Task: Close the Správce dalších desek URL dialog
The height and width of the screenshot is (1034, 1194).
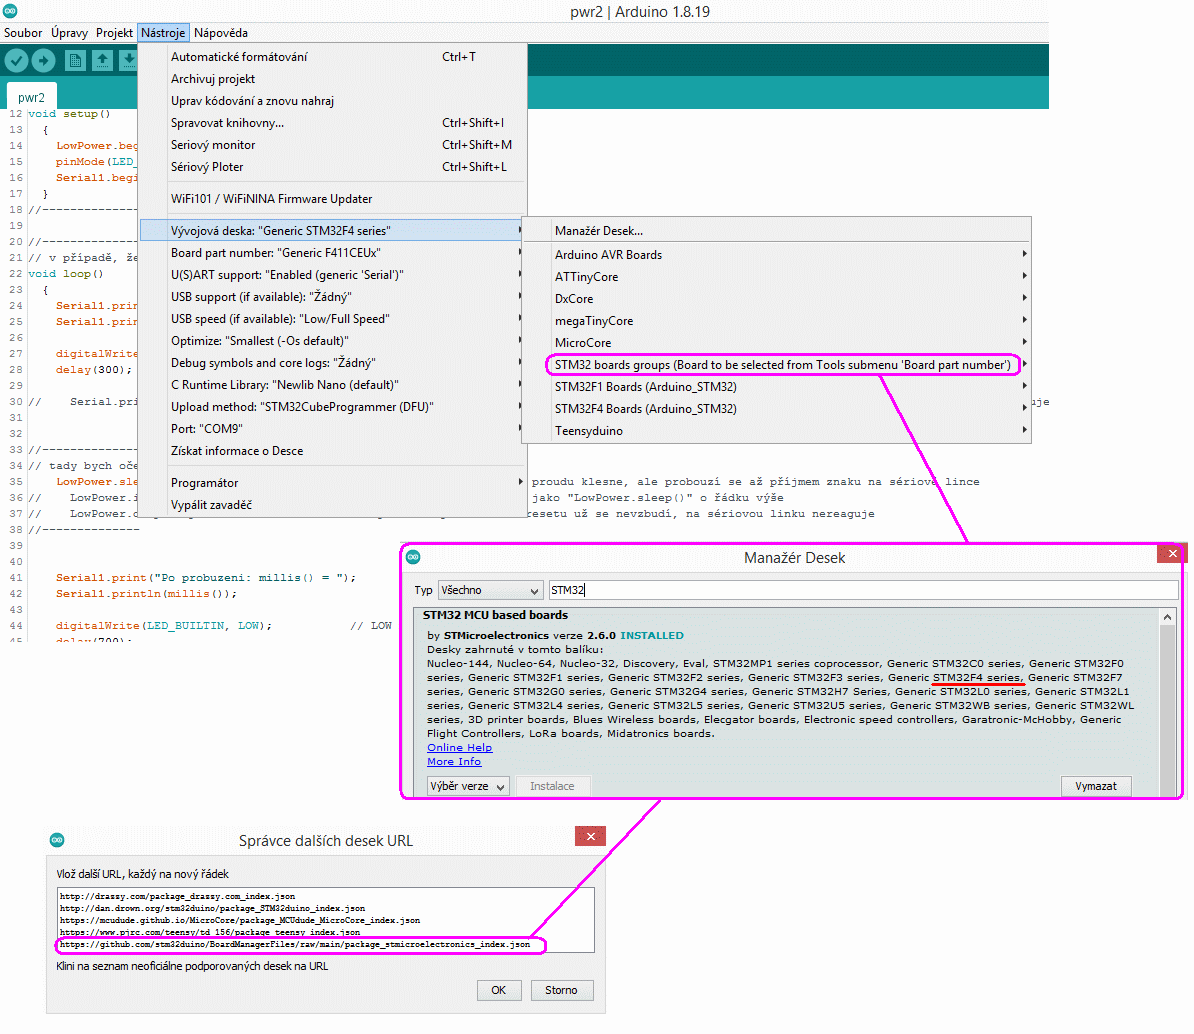Action: [x=590, y=837]
